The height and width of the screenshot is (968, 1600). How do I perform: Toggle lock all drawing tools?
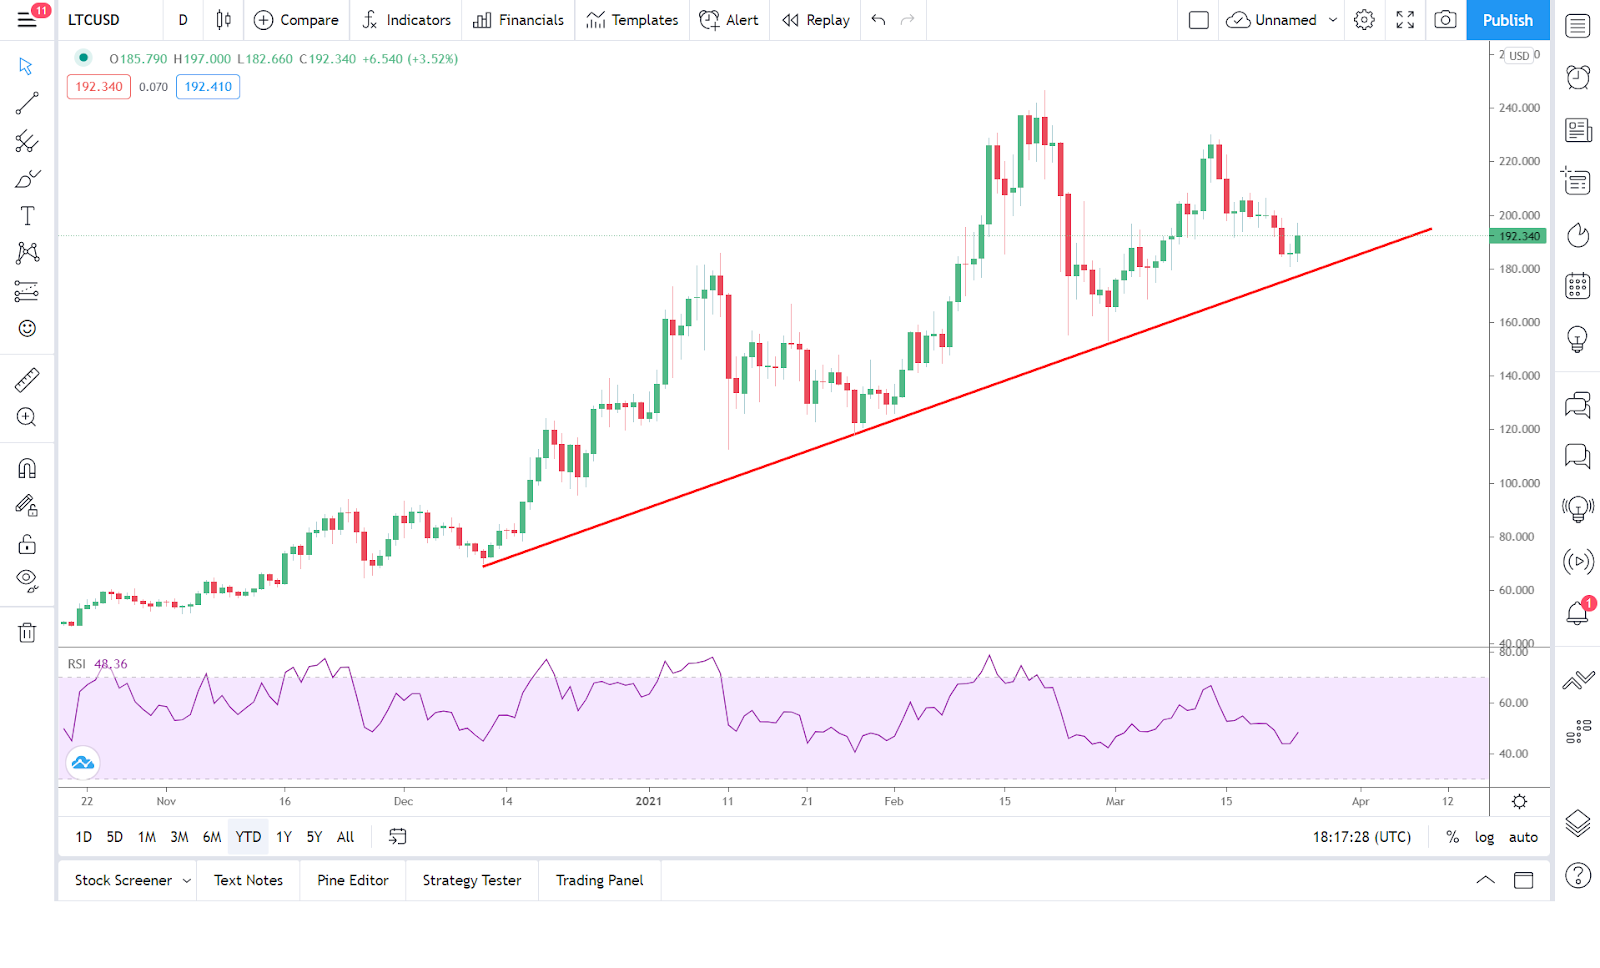click(x=27, y=544)
